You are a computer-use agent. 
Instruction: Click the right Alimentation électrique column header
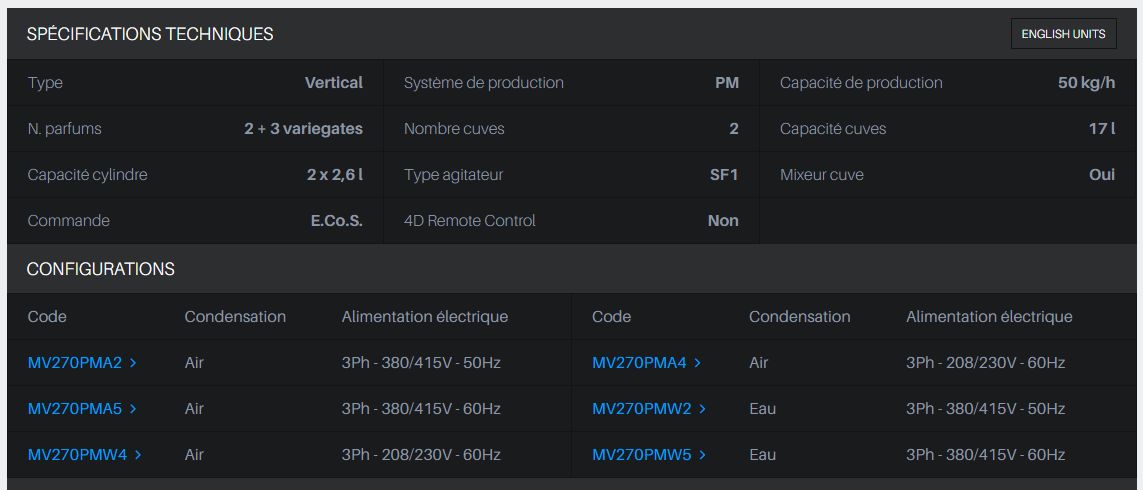(989, 317)
